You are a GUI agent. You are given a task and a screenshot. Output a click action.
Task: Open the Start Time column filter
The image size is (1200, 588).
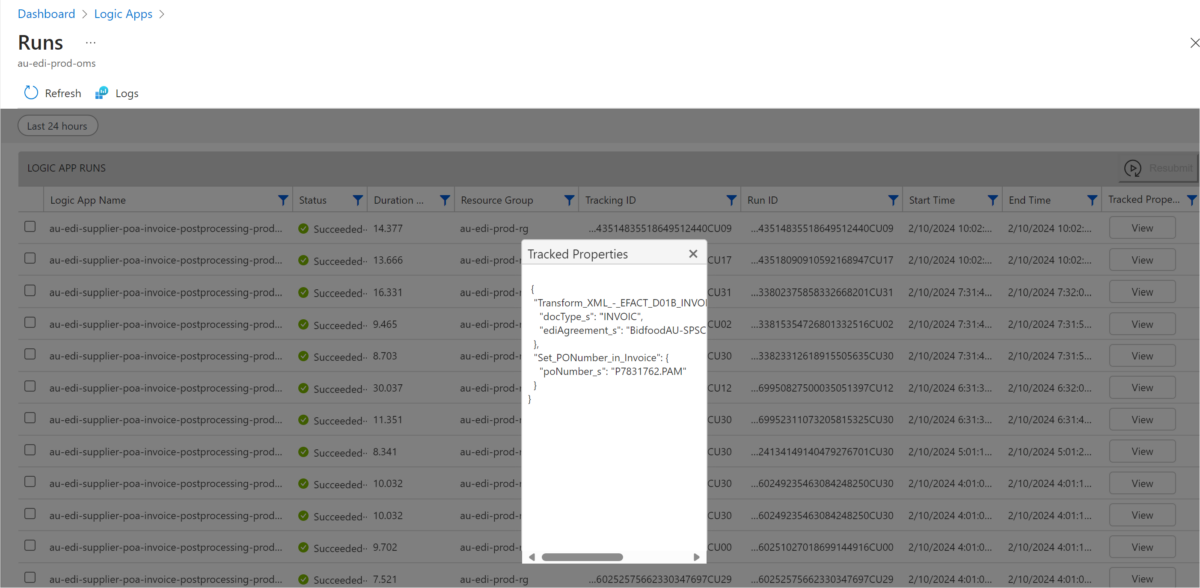click(991, 199)
